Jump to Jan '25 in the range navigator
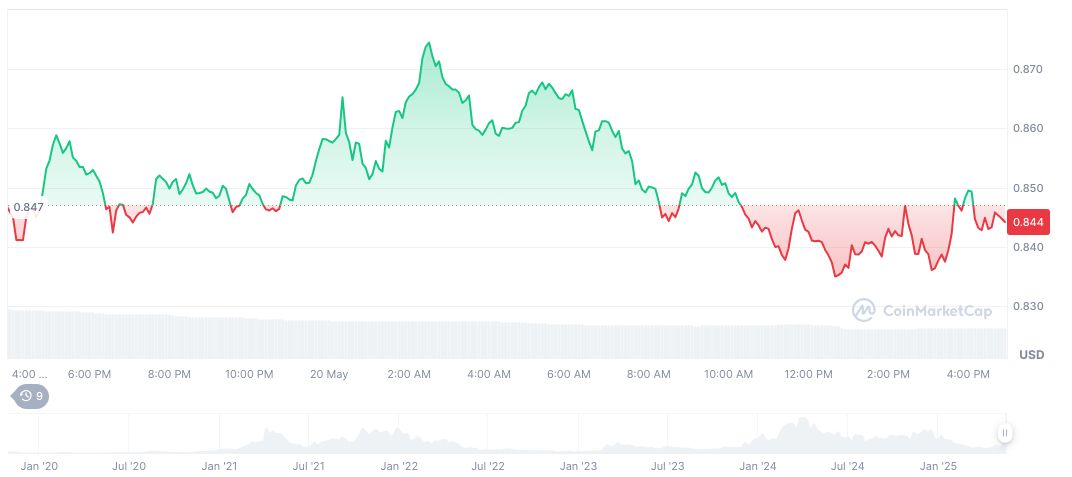The width and height of the screenshot is (1072, 477). (x=938, y=466)
